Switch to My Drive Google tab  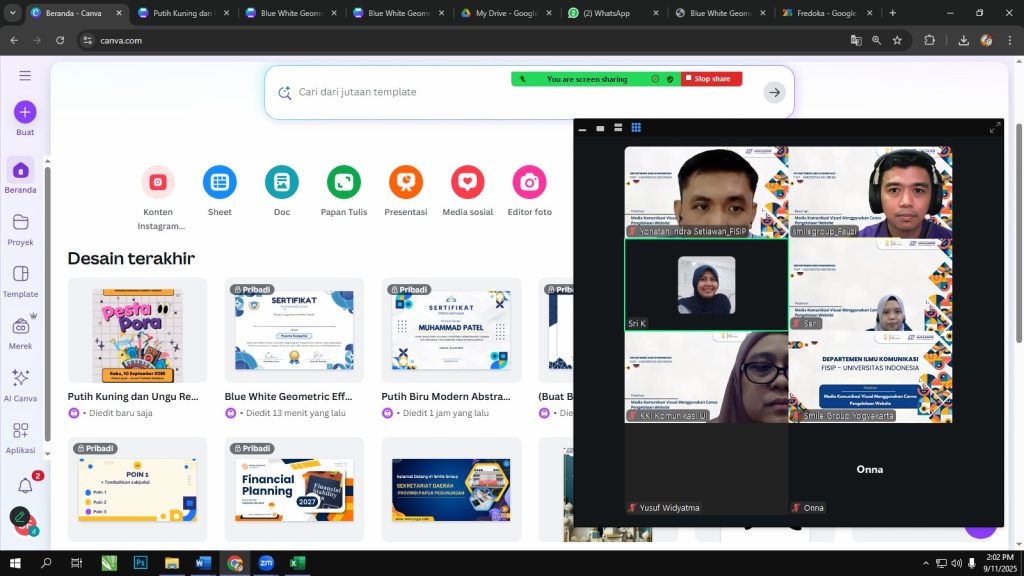click(x=503, y=13)
